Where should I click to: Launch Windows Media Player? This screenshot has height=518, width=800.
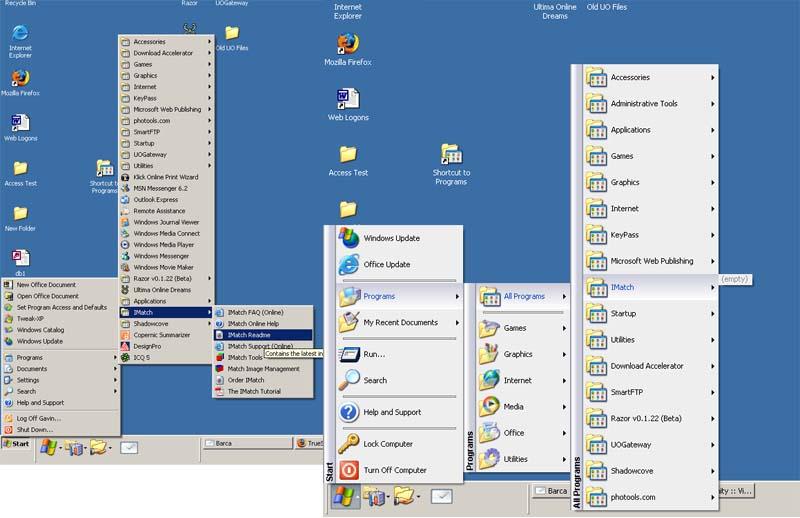[166, 244]
